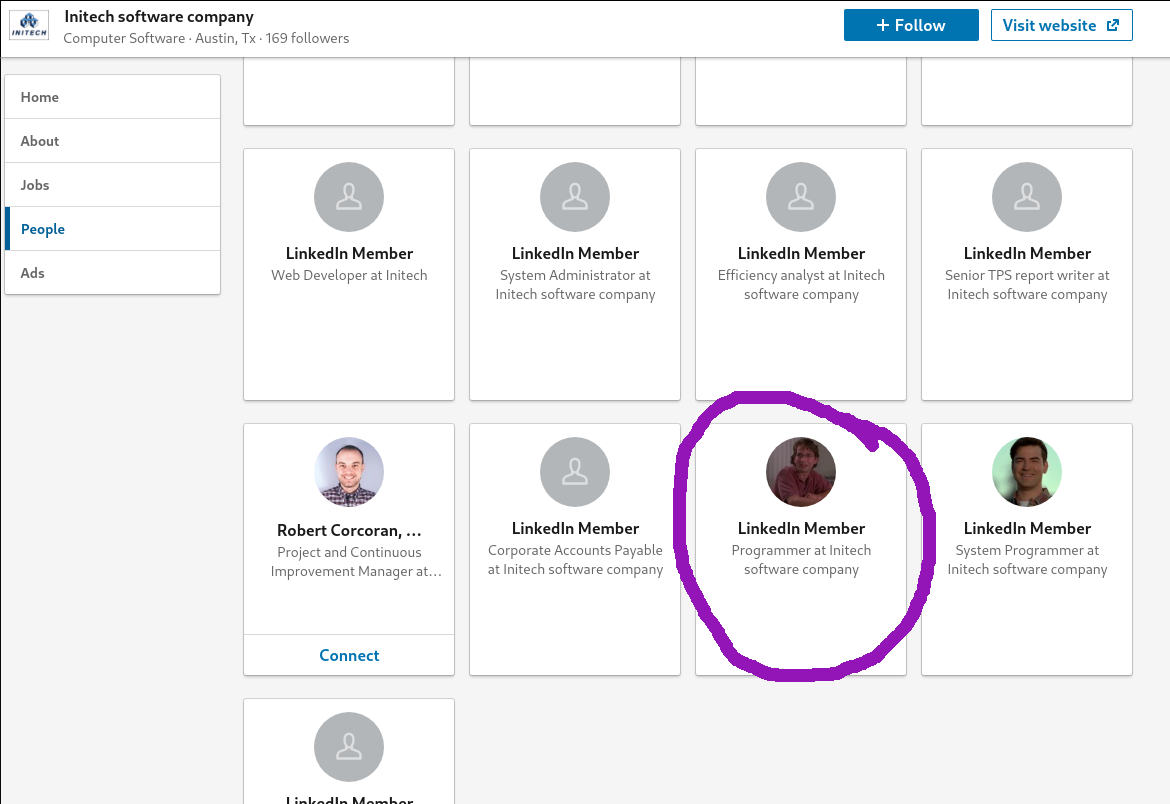Click the Follow button

[x=910, y=26]
